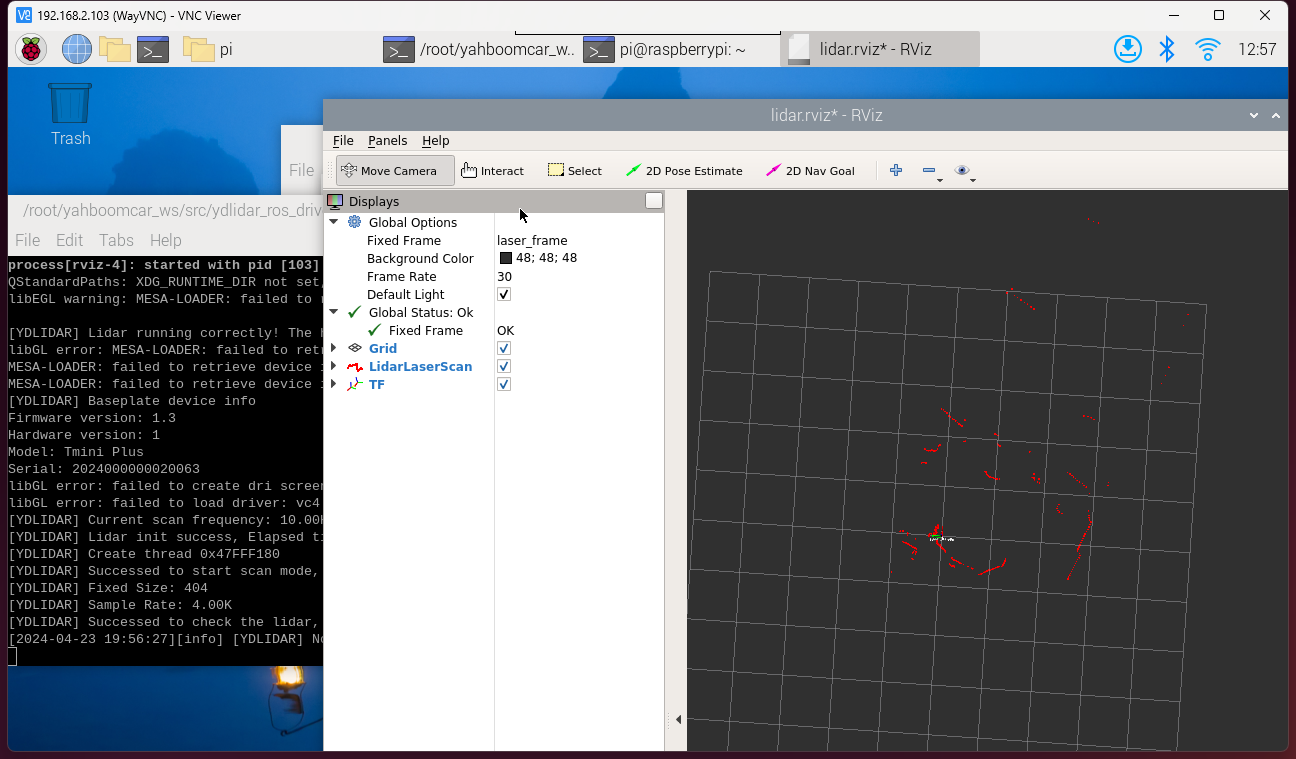The image size is (1296, 759).
Task: Expand the LidarLaserScan display item
Action: pos(334,366)
